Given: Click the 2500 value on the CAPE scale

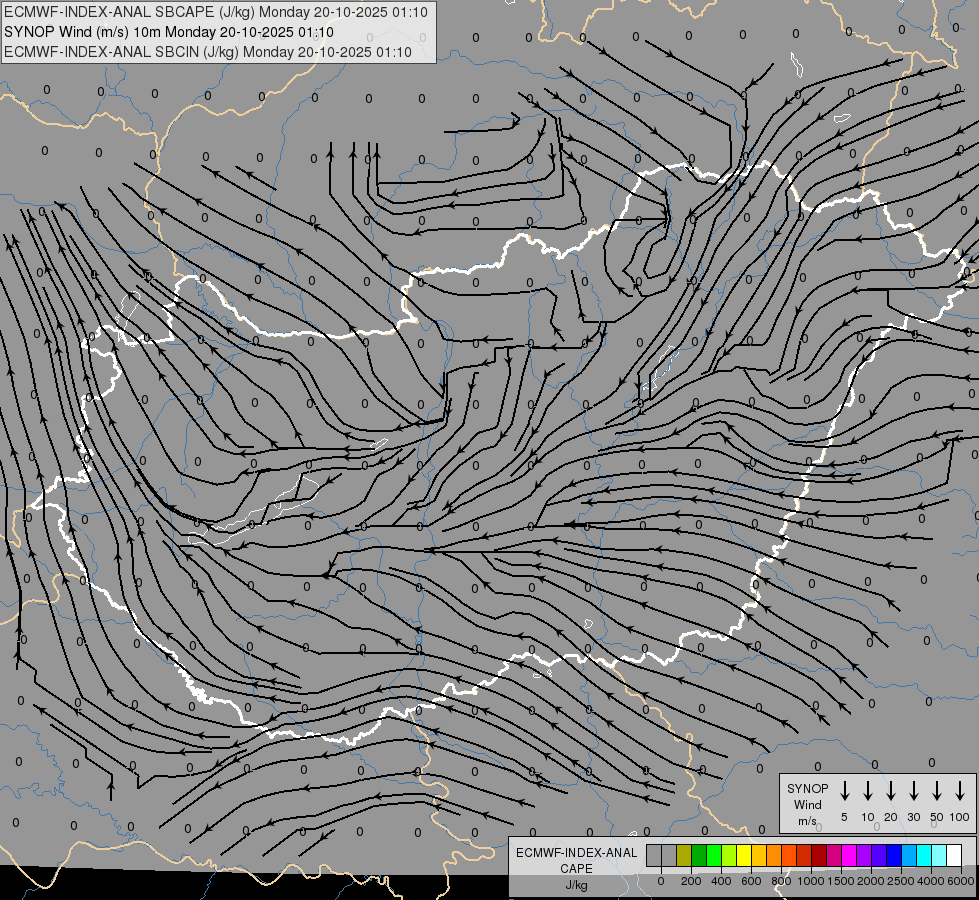Looking at the screenshot, I should [901, 881].
